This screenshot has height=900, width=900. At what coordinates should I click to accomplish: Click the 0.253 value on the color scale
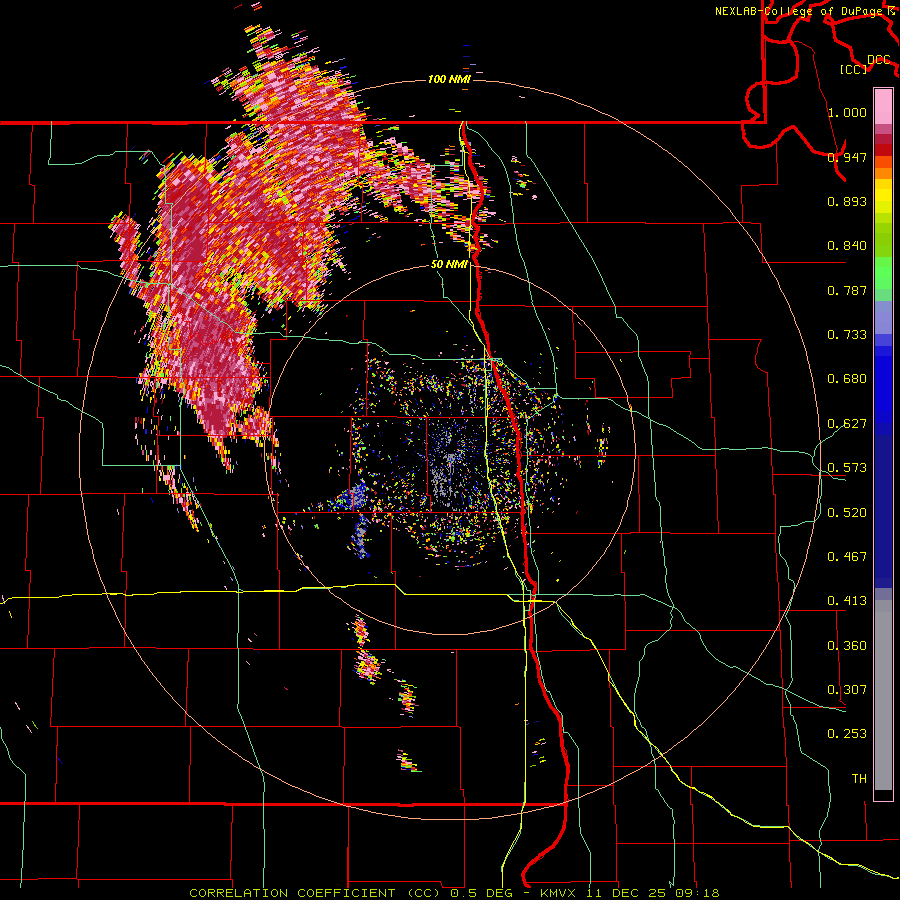[847, 734]
